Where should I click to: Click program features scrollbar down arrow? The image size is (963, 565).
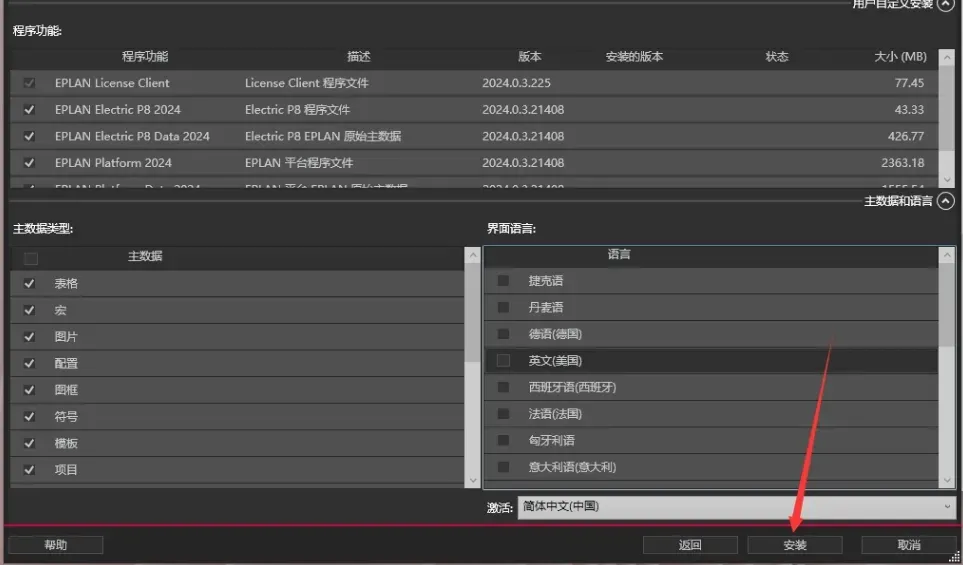point(946,180)
